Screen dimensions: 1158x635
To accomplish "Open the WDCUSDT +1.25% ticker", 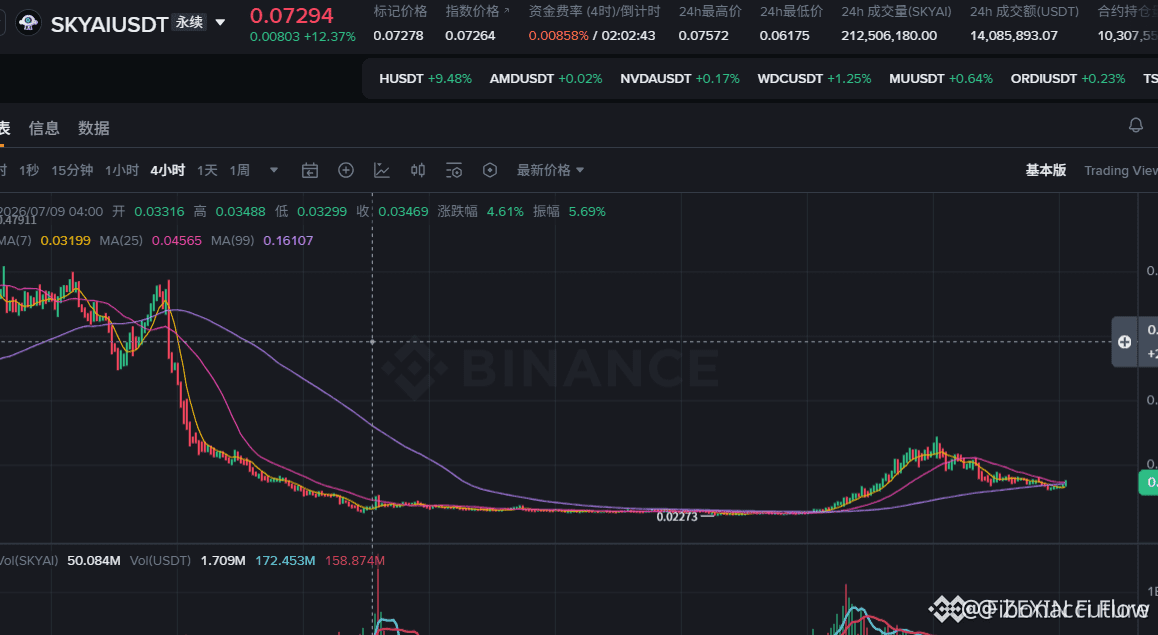I will (814, 78).
